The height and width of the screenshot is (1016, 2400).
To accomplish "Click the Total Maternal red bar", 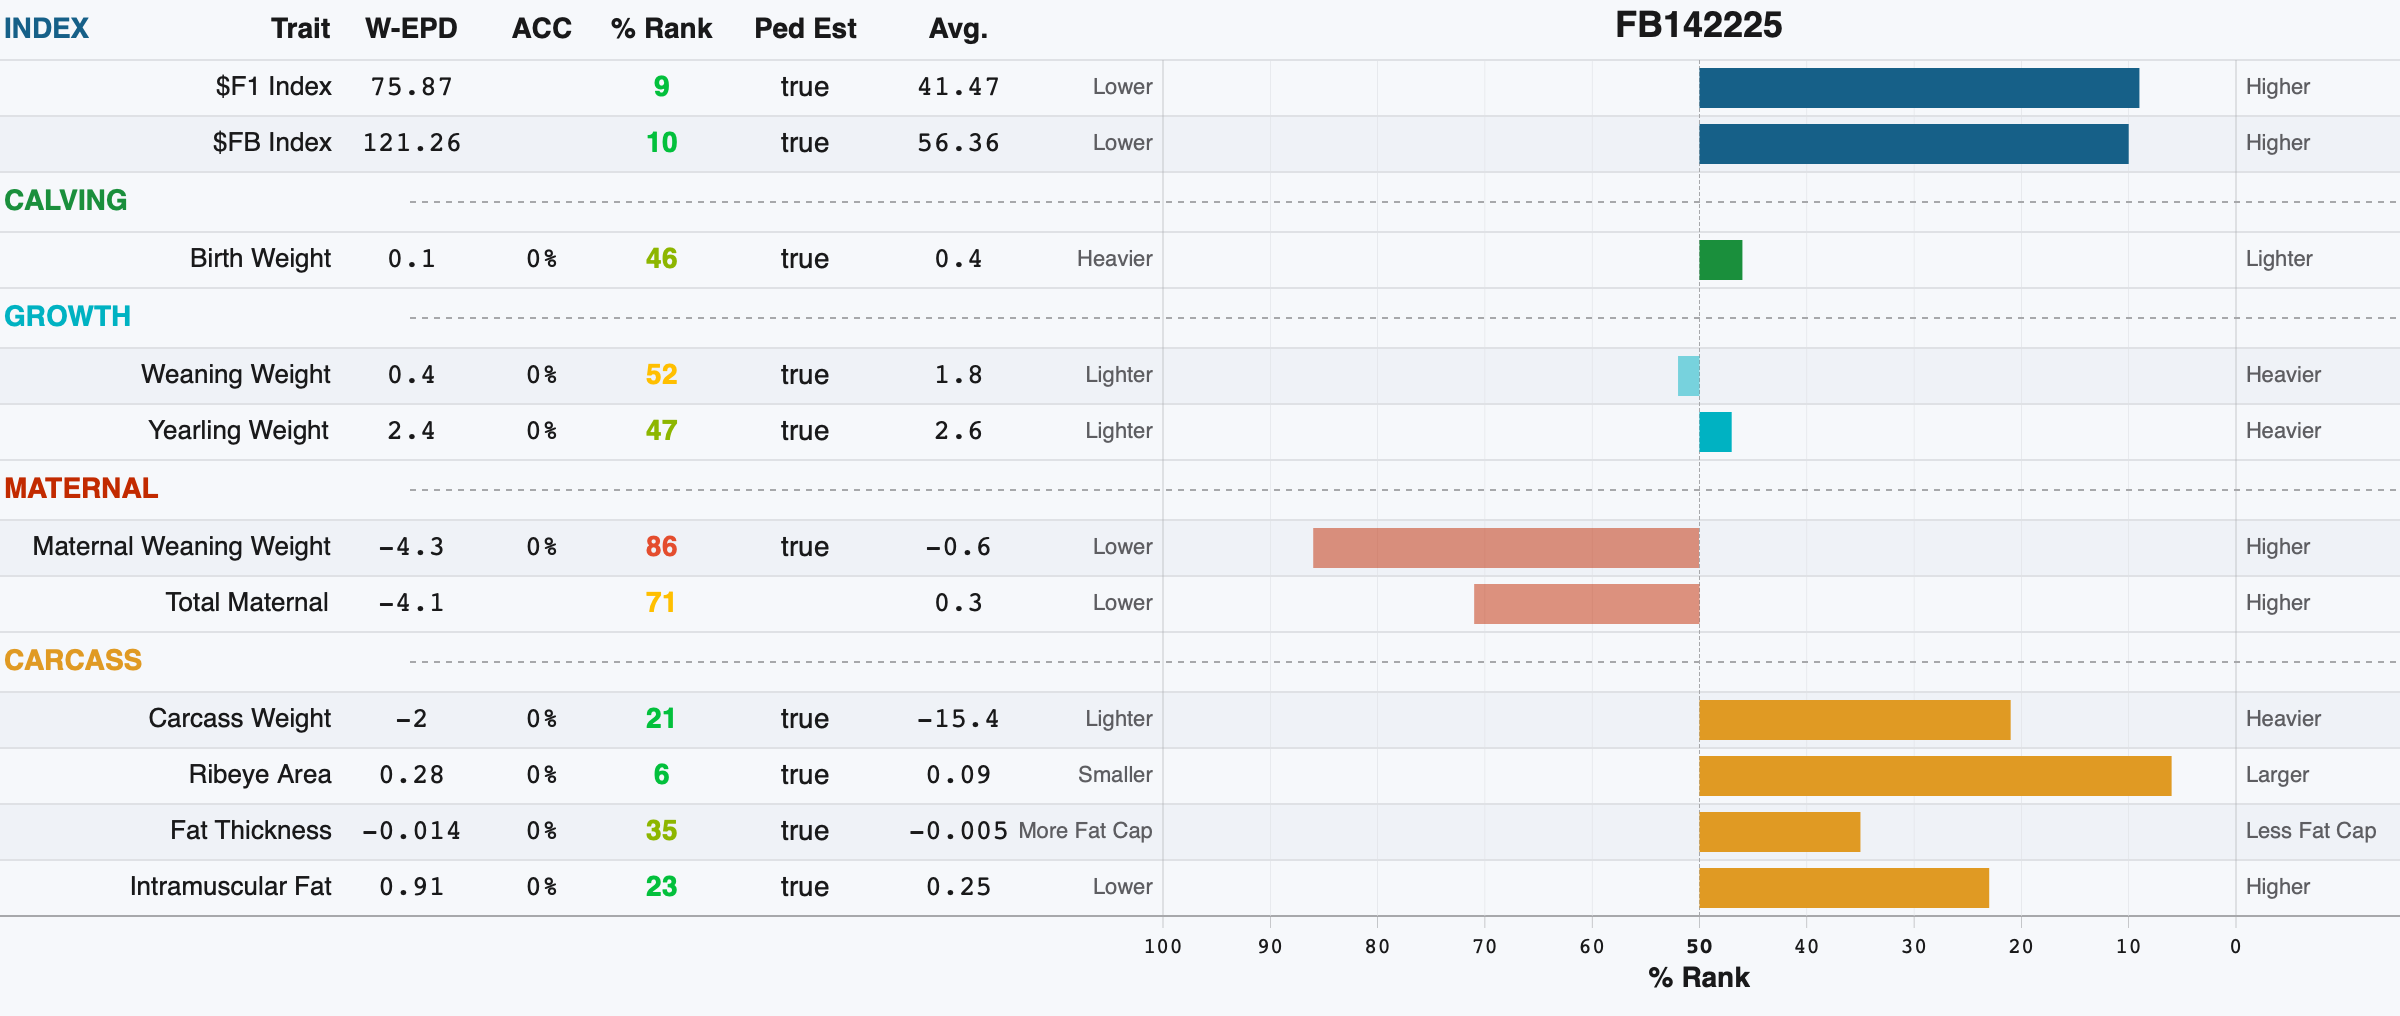I will pyautogui.click(x=1587, y=604).
